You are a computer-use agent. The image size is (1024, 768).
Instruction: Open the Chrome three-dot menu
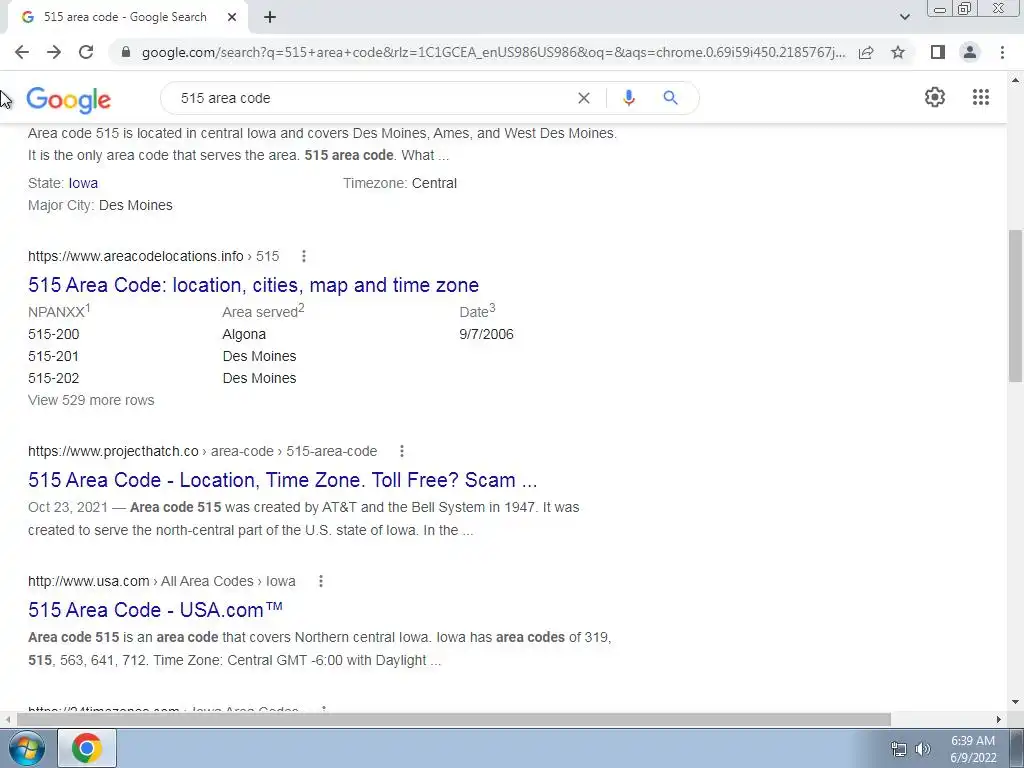(1002, 52)
